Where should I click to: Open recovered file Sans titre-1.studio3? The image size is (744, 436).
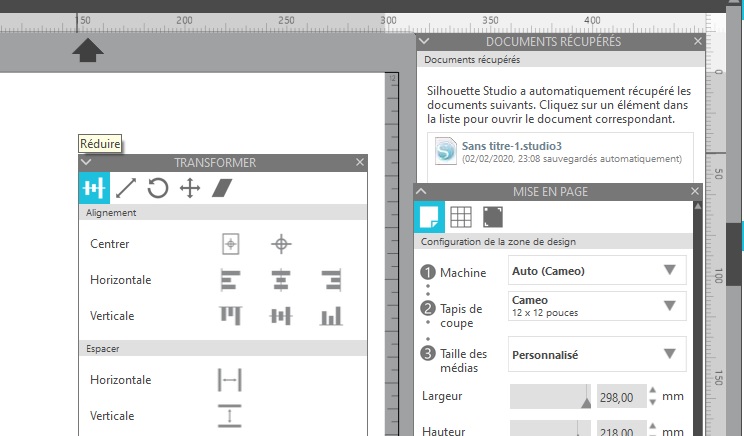point(560,152)
